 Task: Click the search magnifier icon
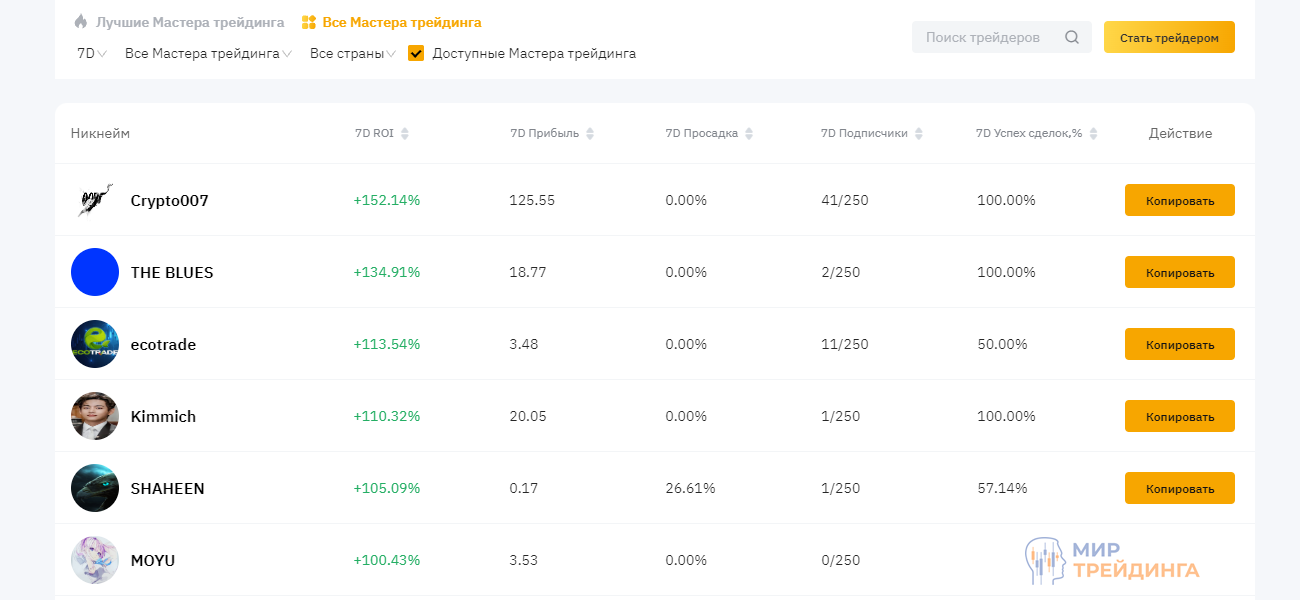[1072, 38]
